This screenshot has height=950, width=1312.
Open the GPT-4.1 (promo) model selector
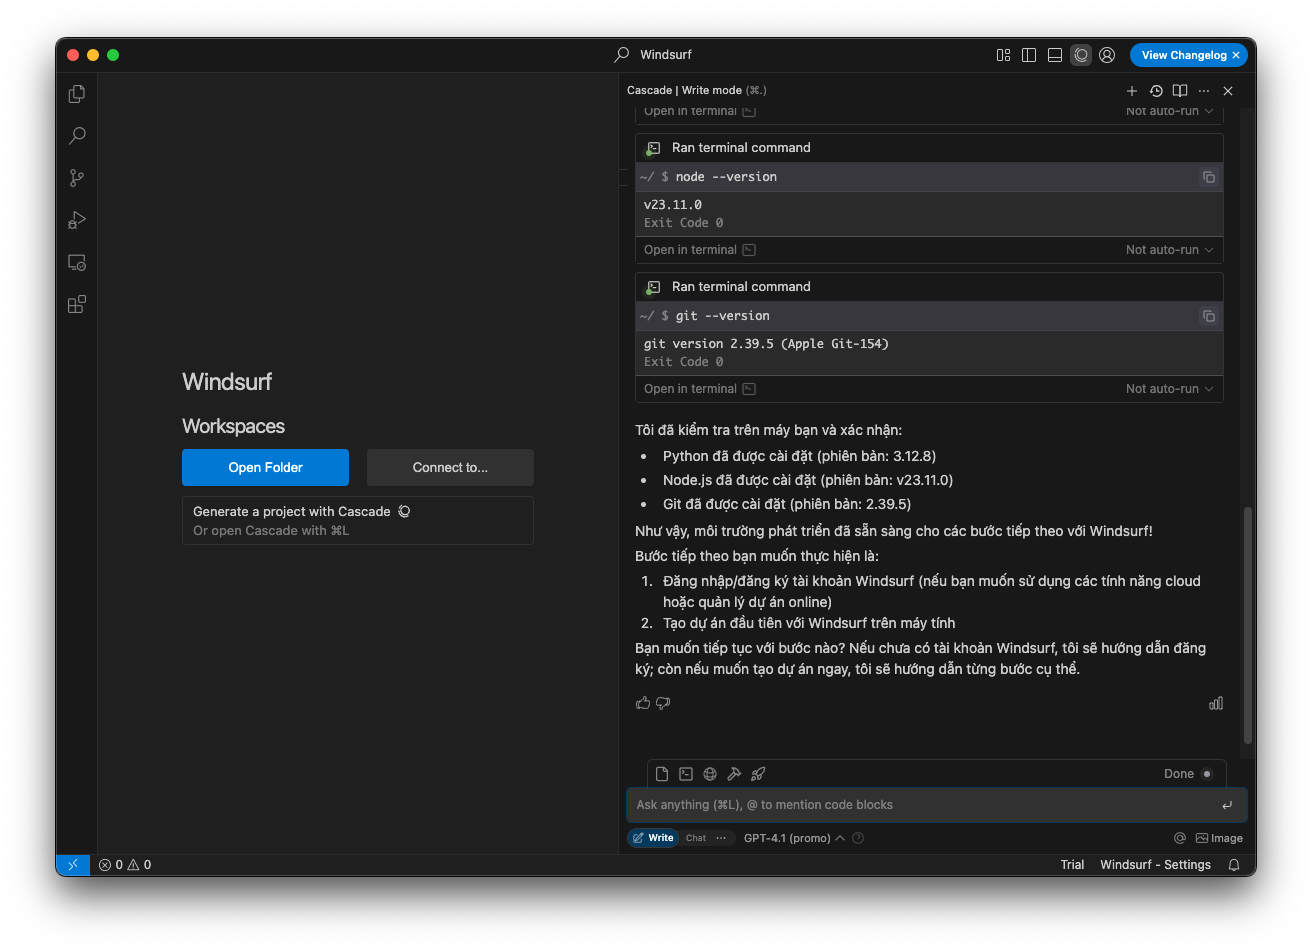click(794, 838)
